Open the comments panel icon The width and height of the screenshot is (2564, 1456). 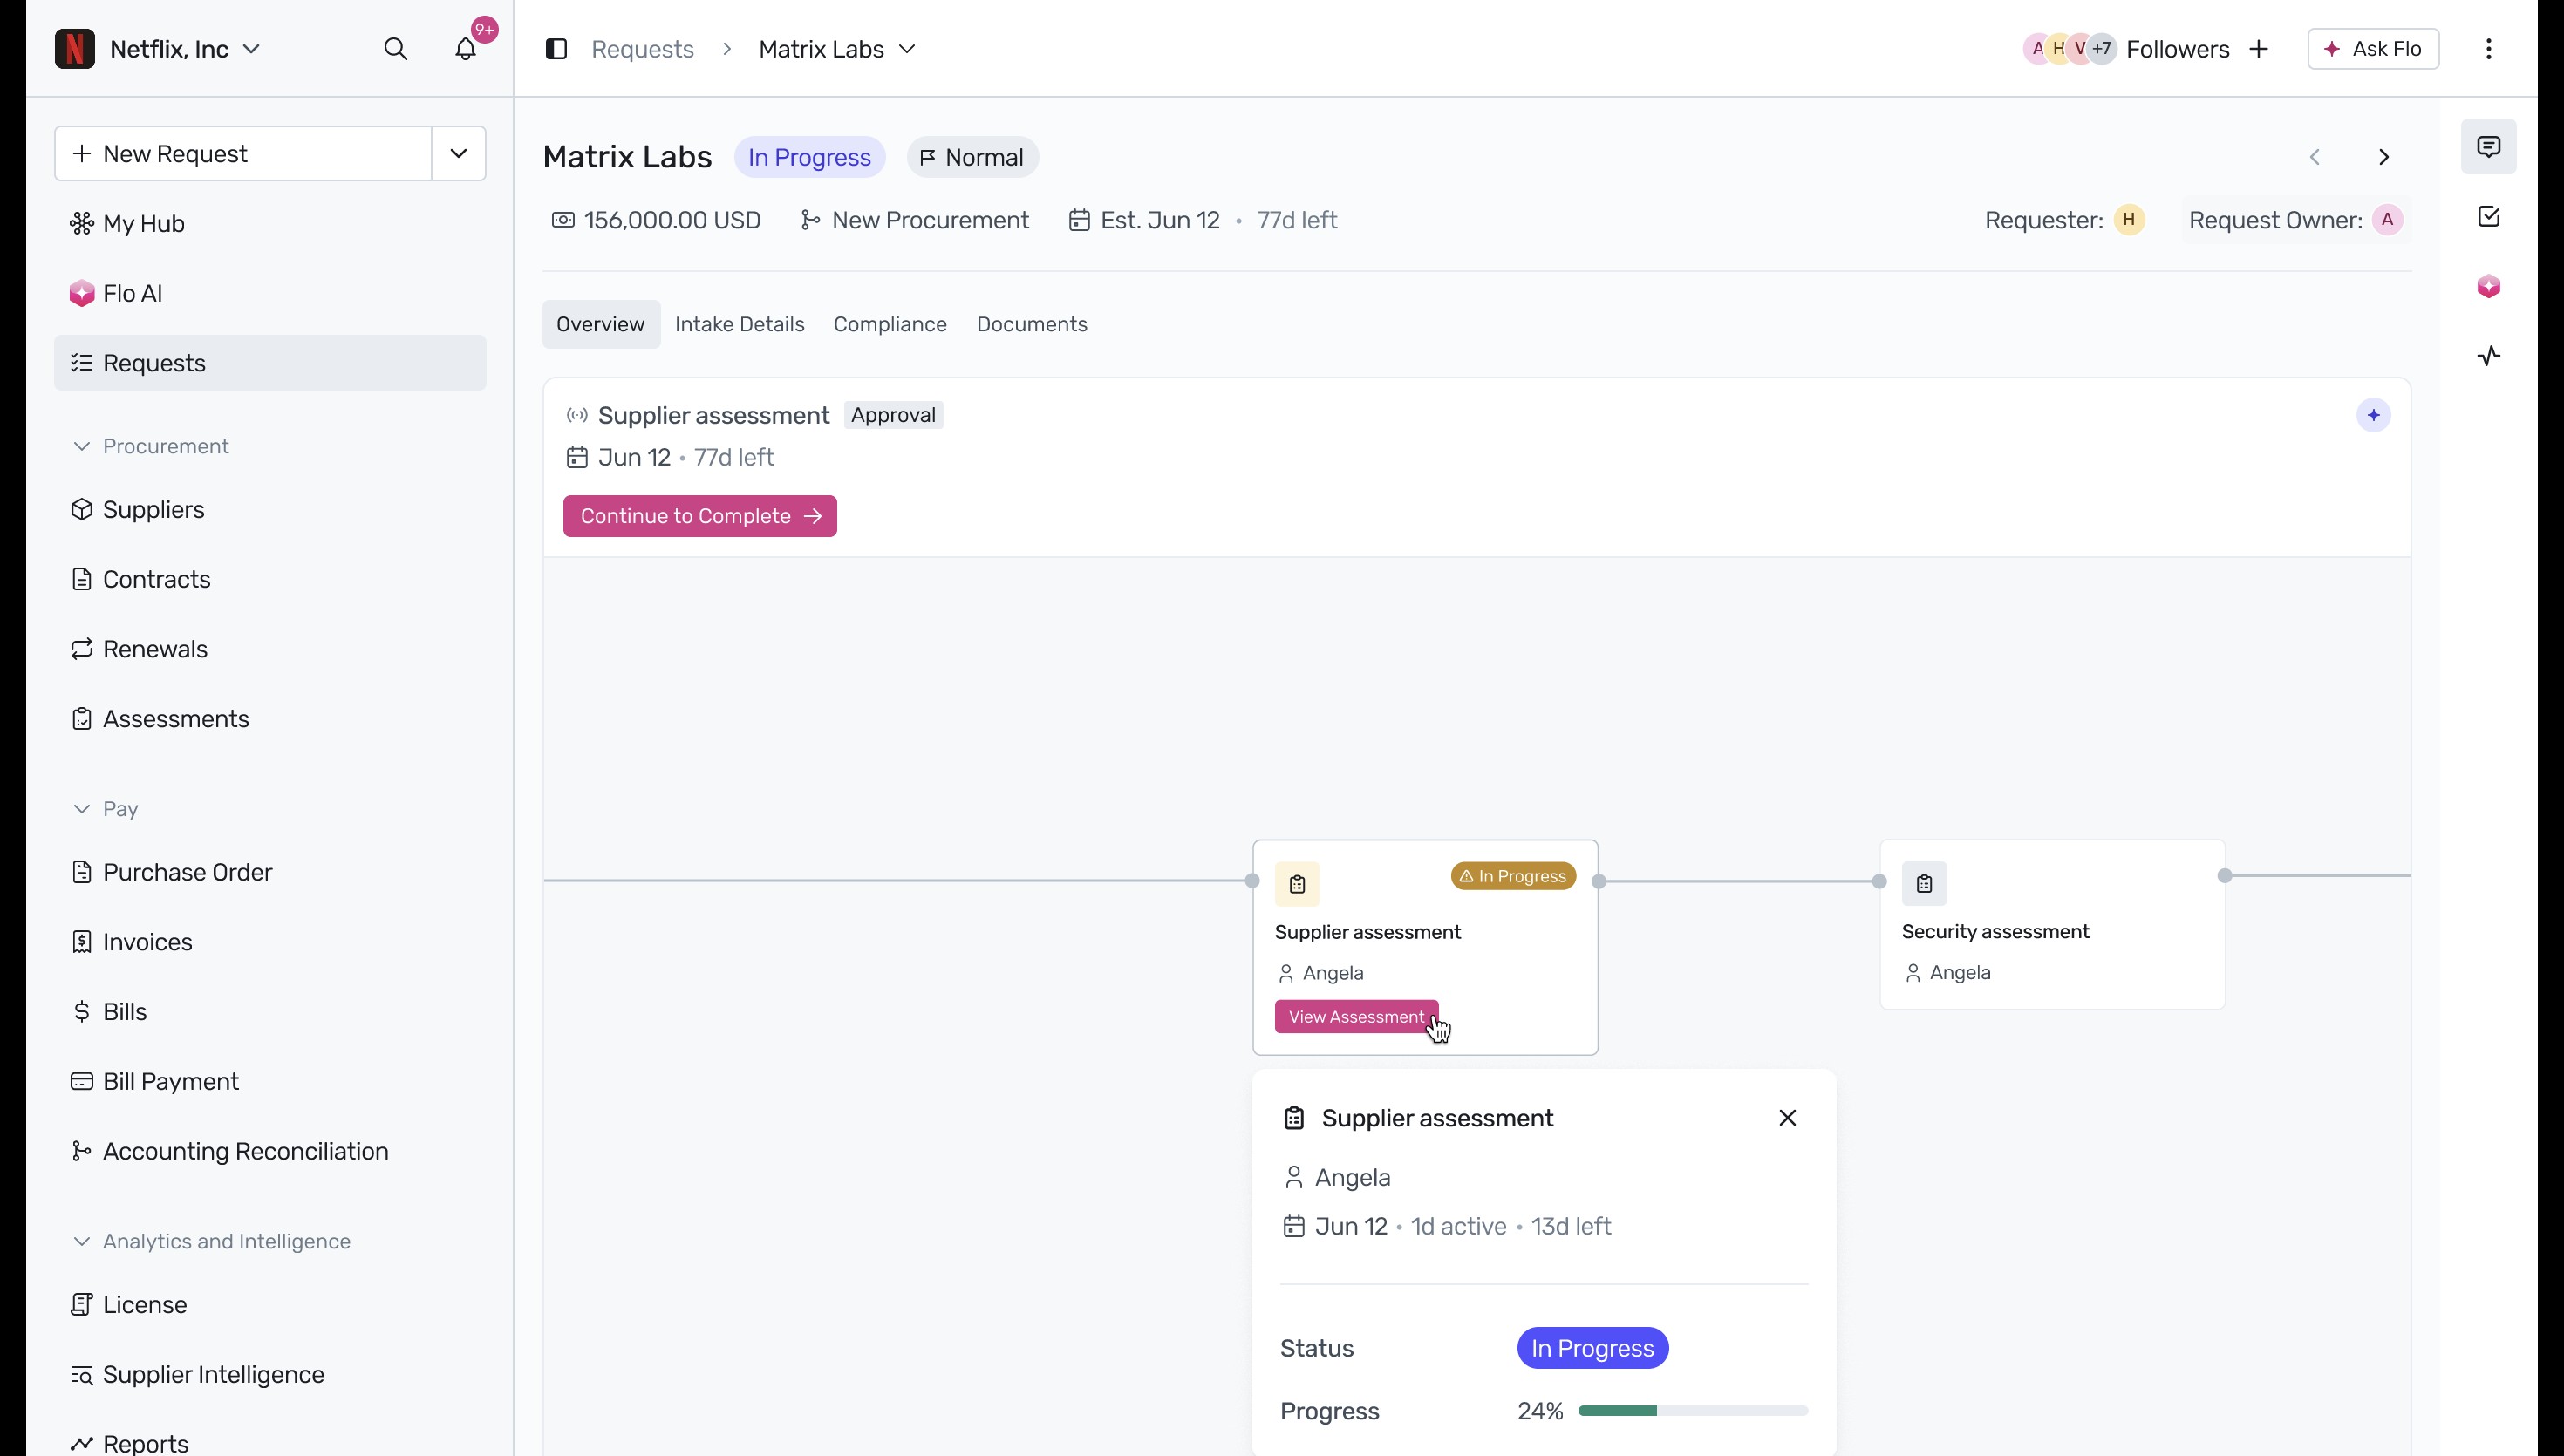coord(2489,147)
